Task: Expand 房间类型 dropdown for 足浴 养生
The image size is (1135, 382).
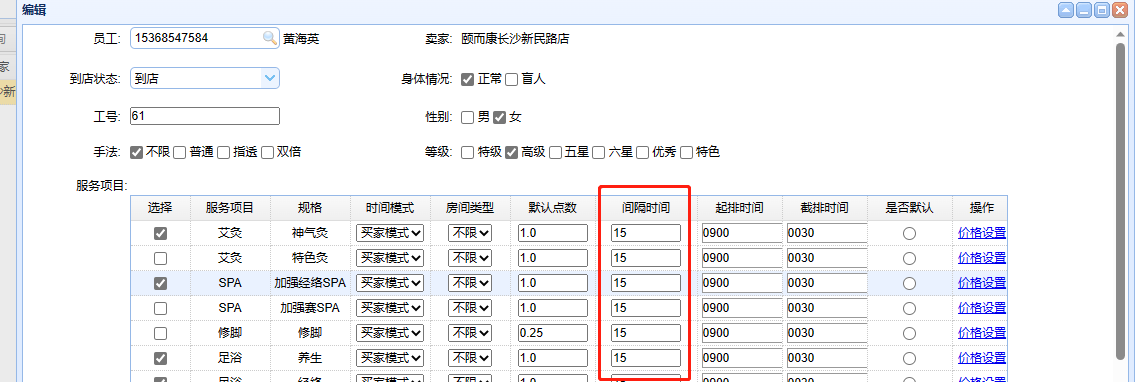Action: pyautogui.click(x=470, y=358)
